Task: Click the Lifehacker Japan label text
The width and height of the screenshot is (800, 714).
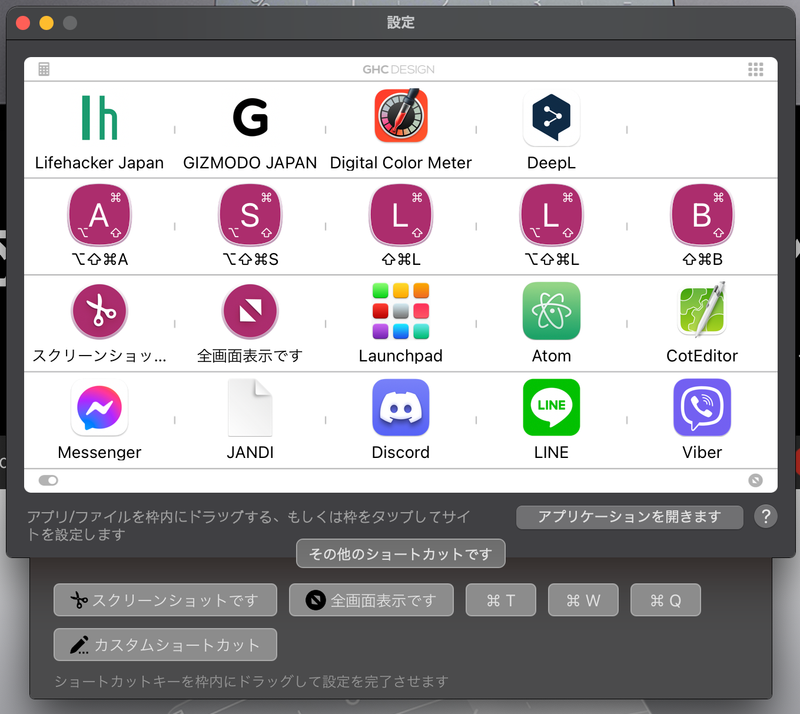Action: [99, 163]
